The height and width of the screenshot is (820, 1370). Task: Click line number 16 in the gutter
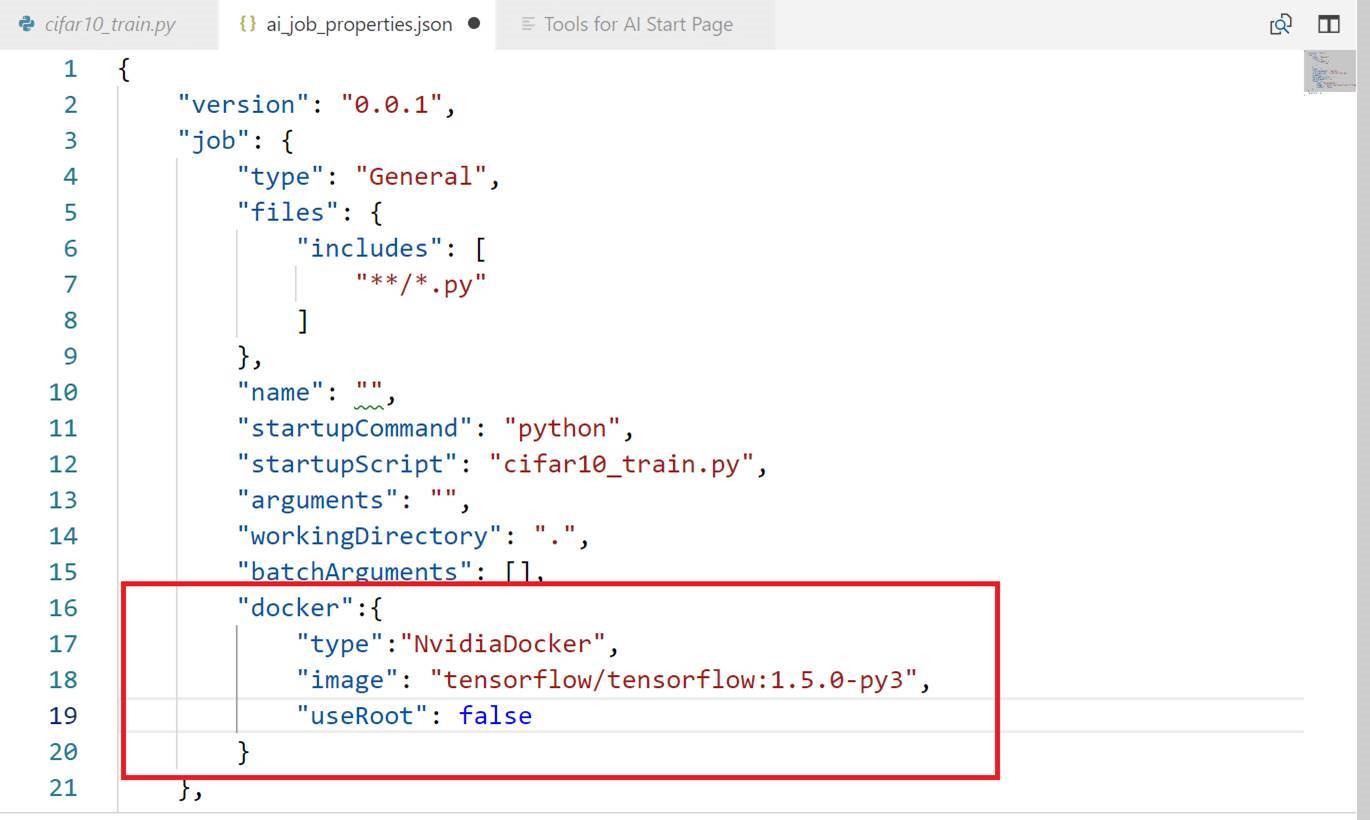[64, 607]
